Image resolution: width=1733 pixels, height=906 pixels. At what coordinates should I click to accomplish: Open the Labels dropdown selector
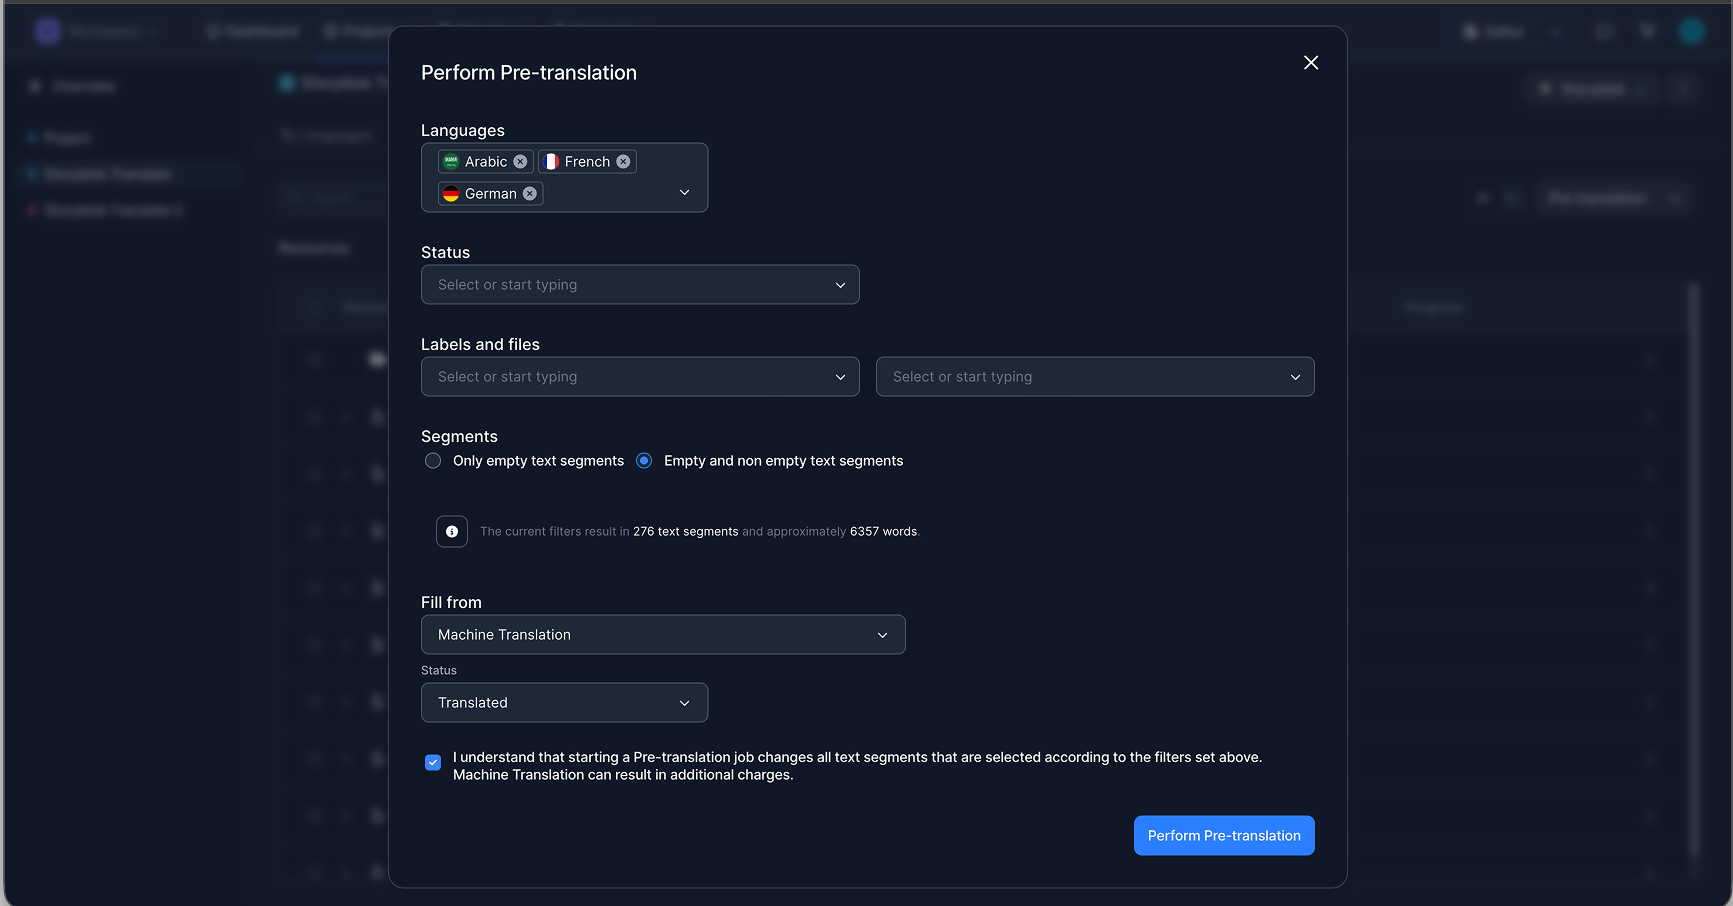tap(640, 377)
